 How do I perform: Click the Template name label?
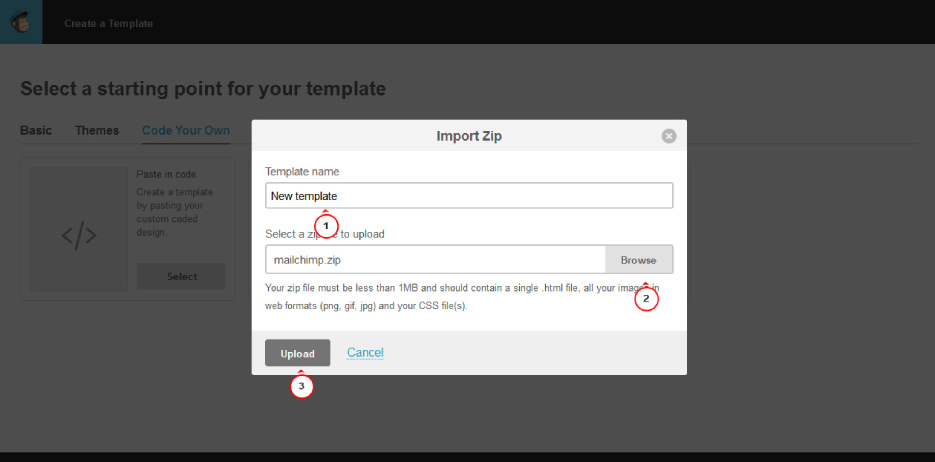tap(302, 172)
